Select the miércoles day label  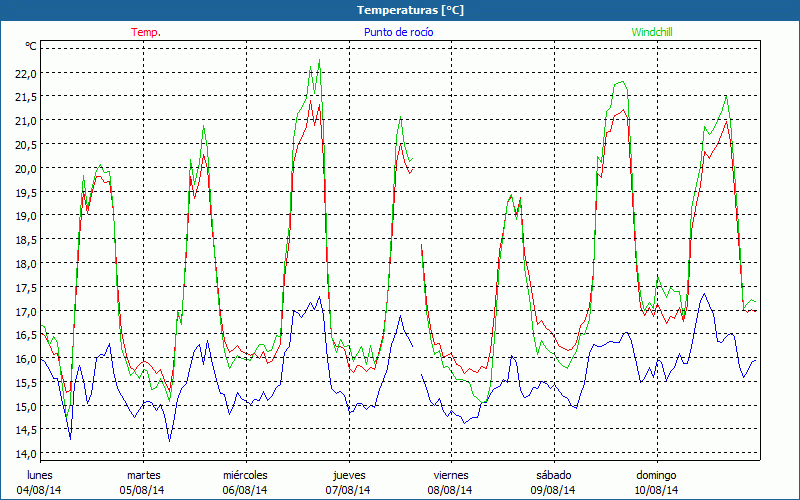tap(245, 475)
